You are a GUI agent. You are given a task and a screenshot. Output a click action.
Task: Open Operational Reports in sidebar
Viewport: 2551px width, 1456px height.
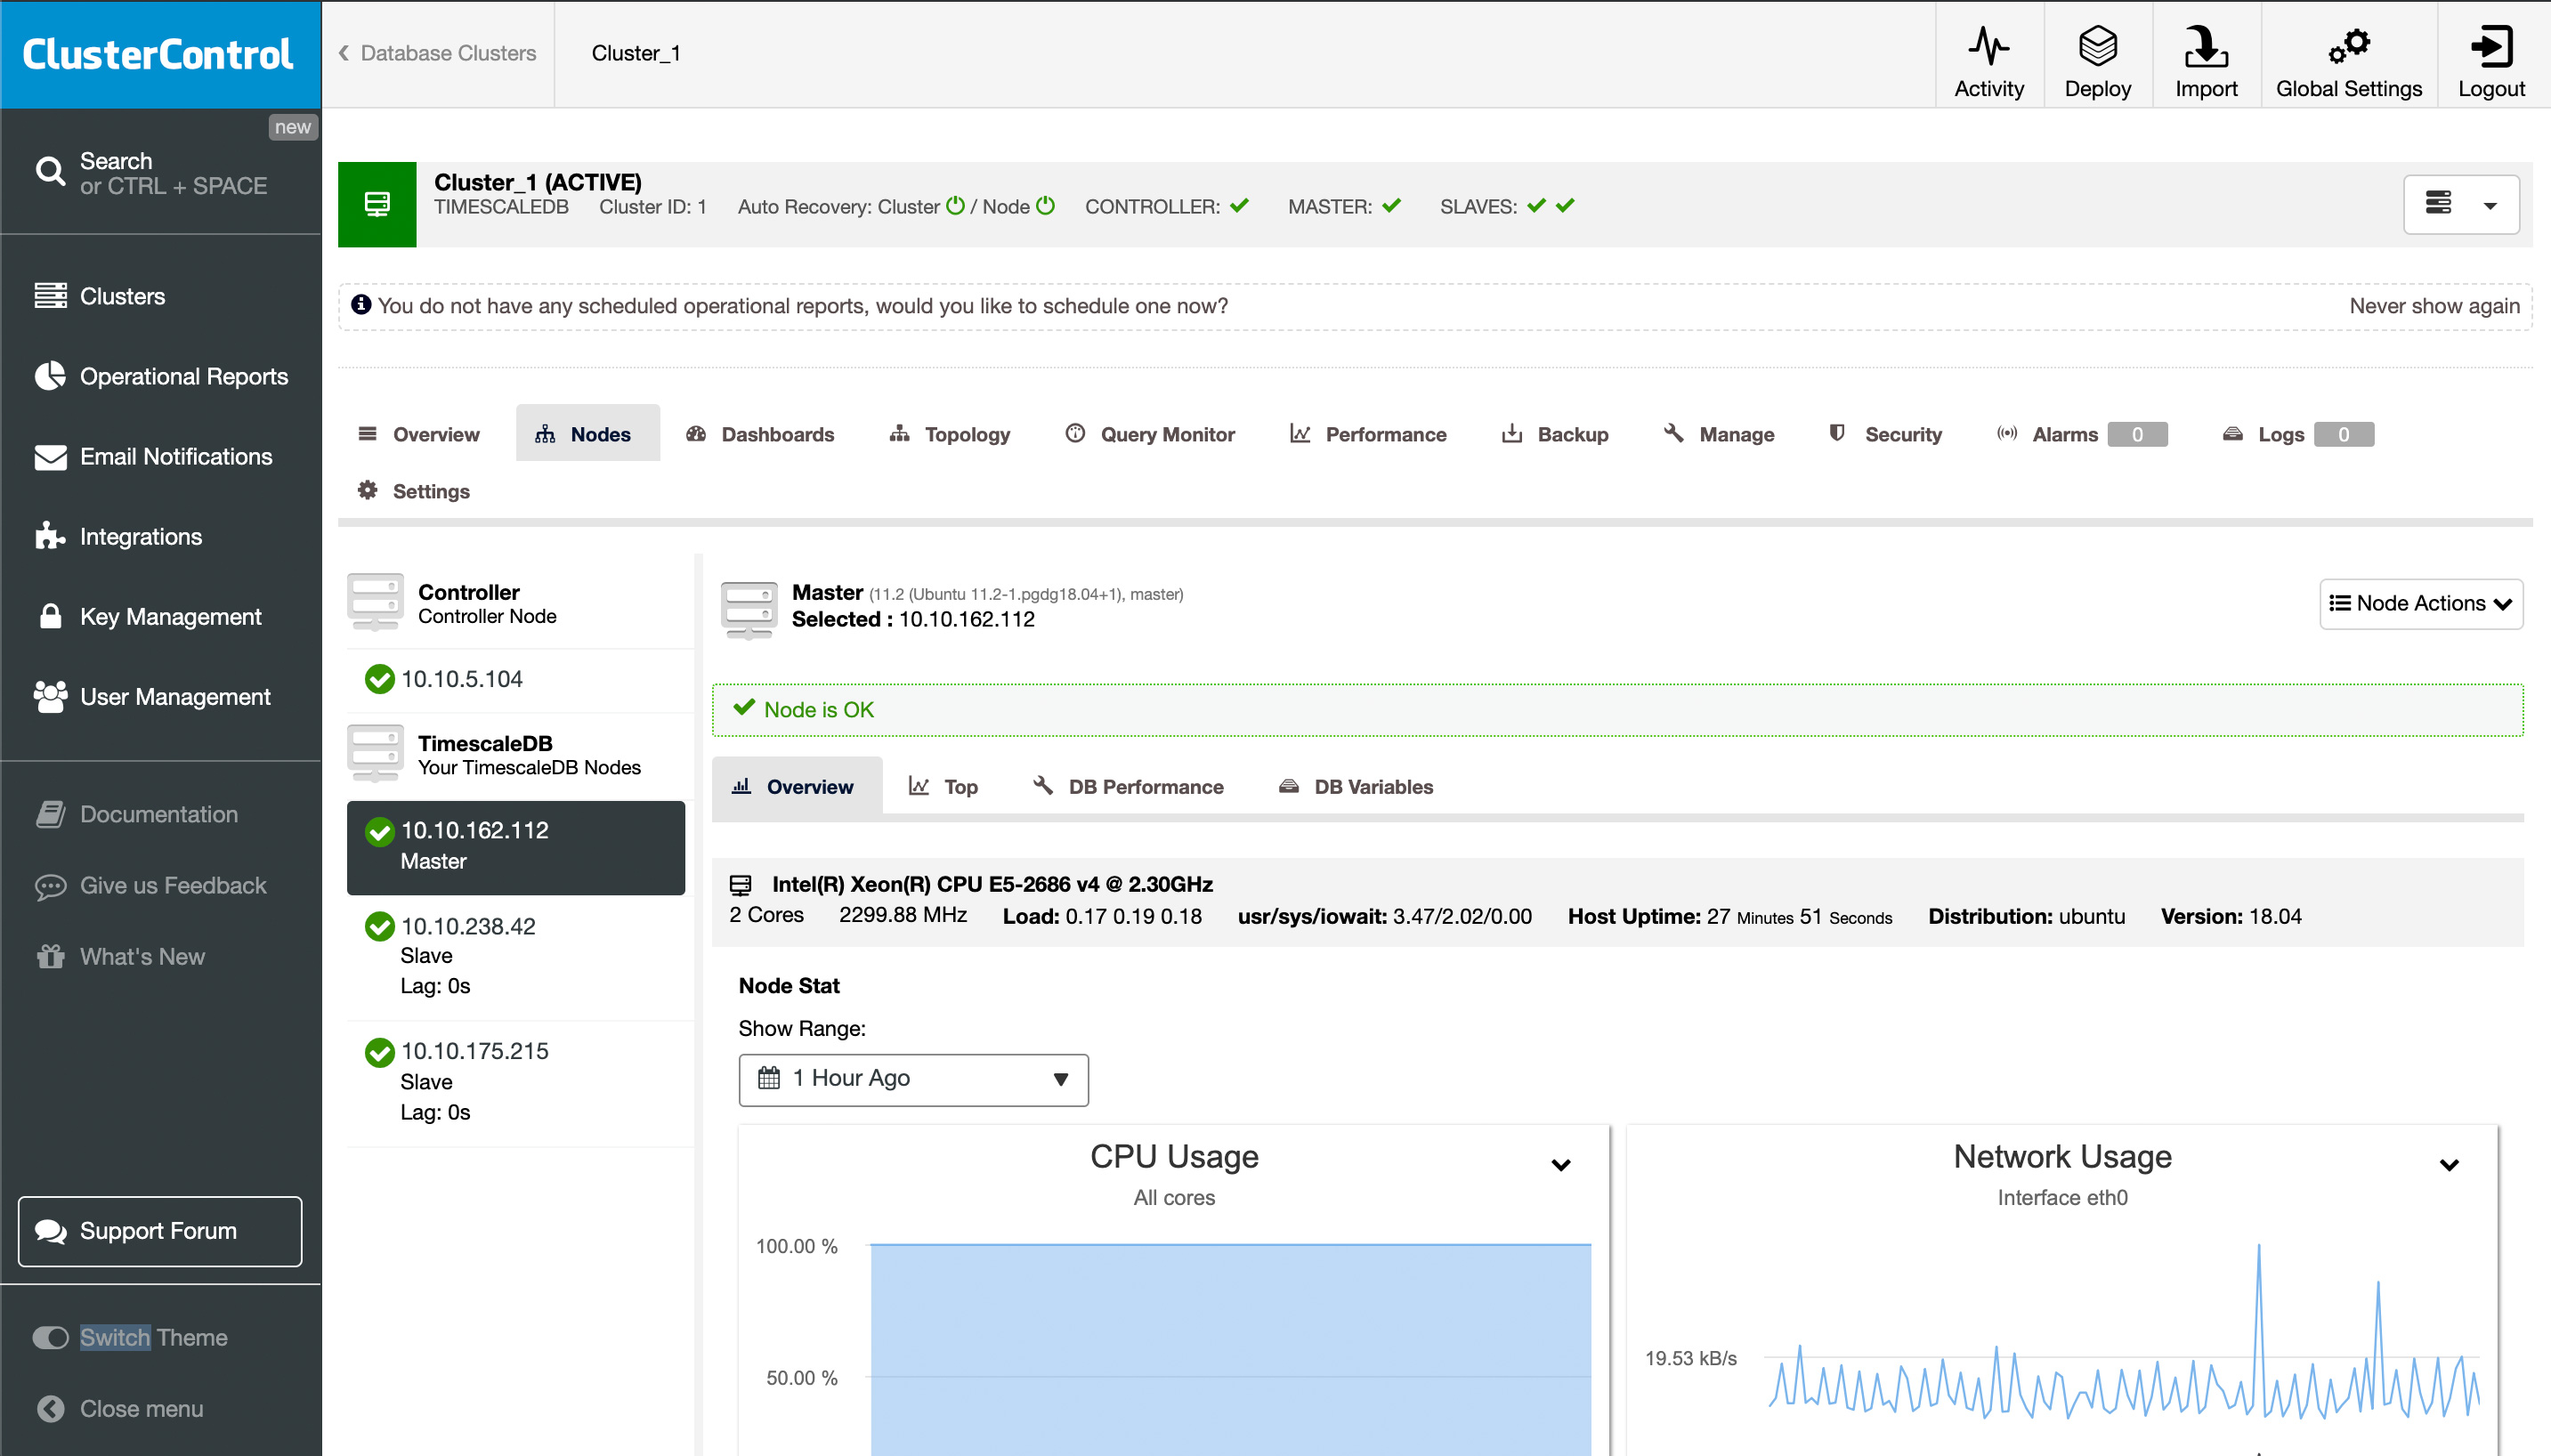[183, 376]
